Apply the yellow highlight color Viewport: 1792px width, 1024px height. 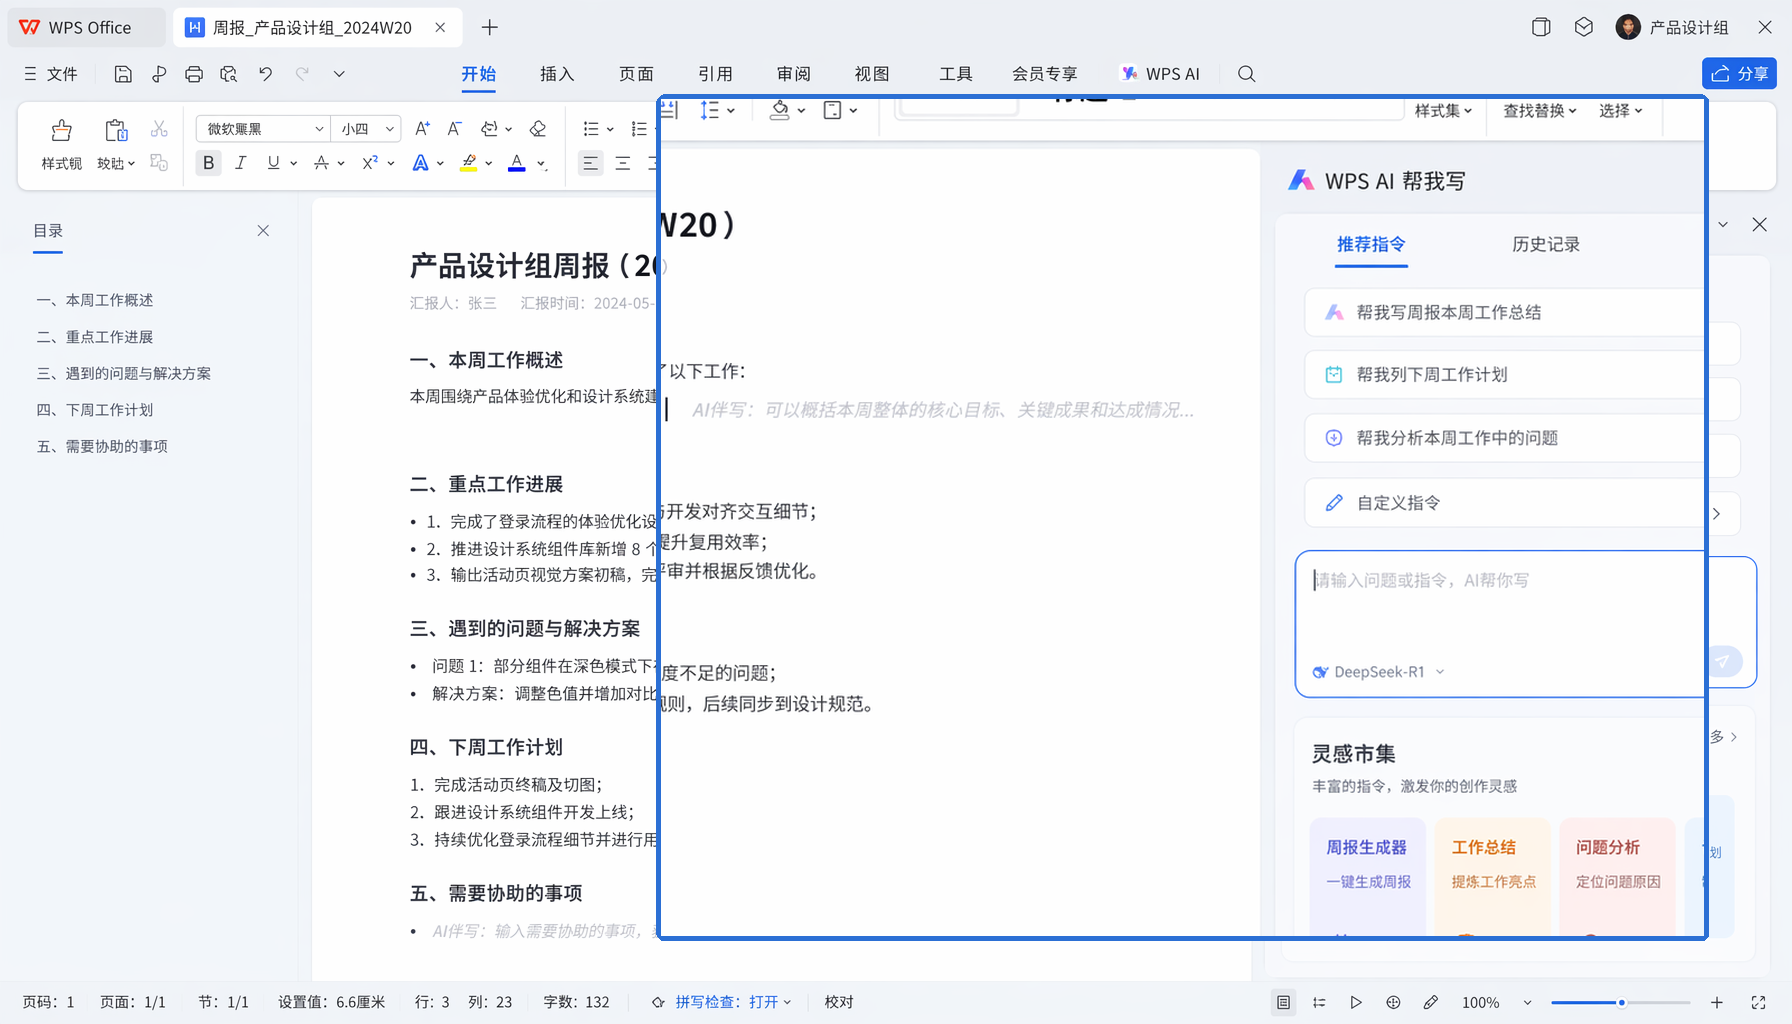[x=468, y=163]
